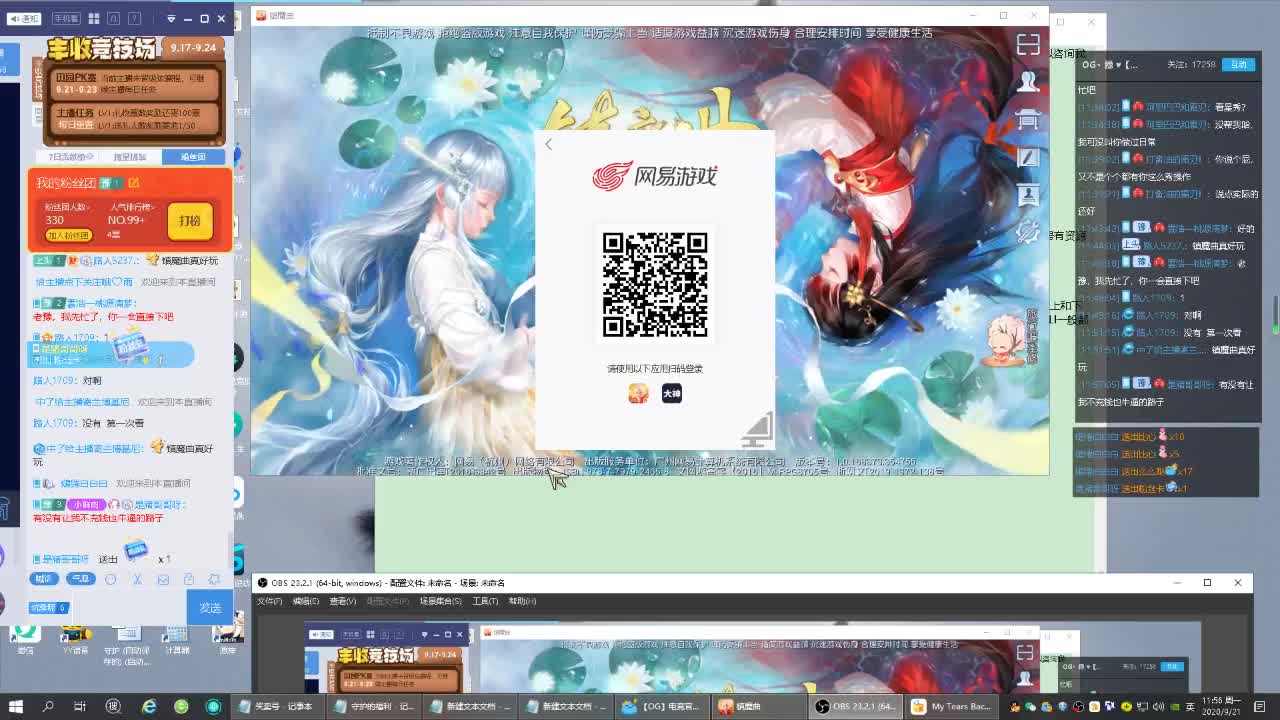
Task: Click the scissors icon in chat toolbar
Action: coord(137,579)
